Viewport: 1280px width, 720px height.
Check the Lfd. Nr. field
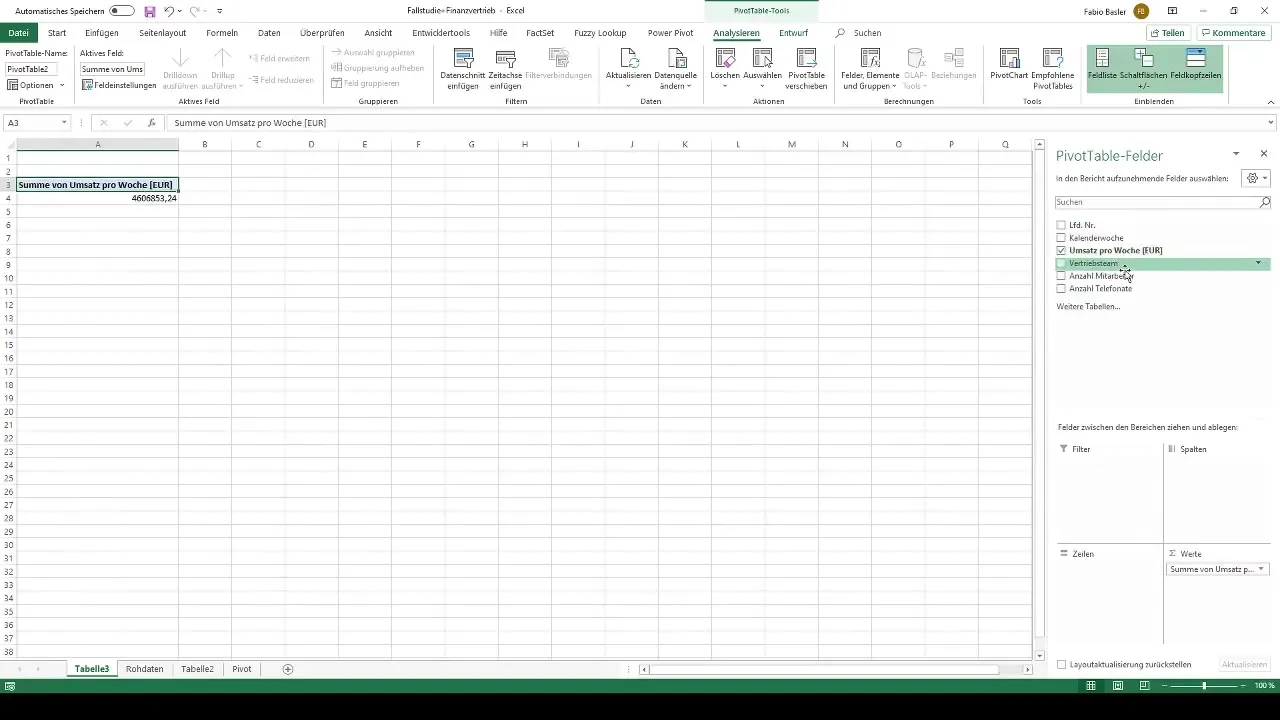point(1062,225)
